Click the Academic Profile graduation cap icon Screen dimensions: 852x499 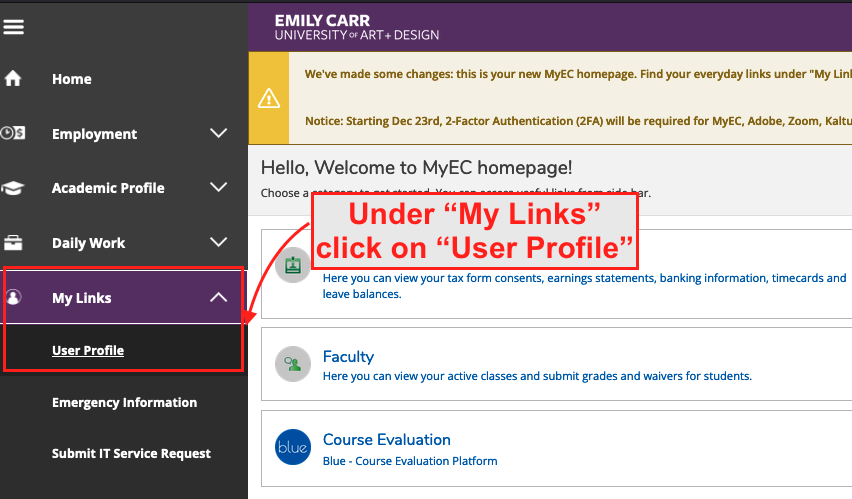click(14, 188)
